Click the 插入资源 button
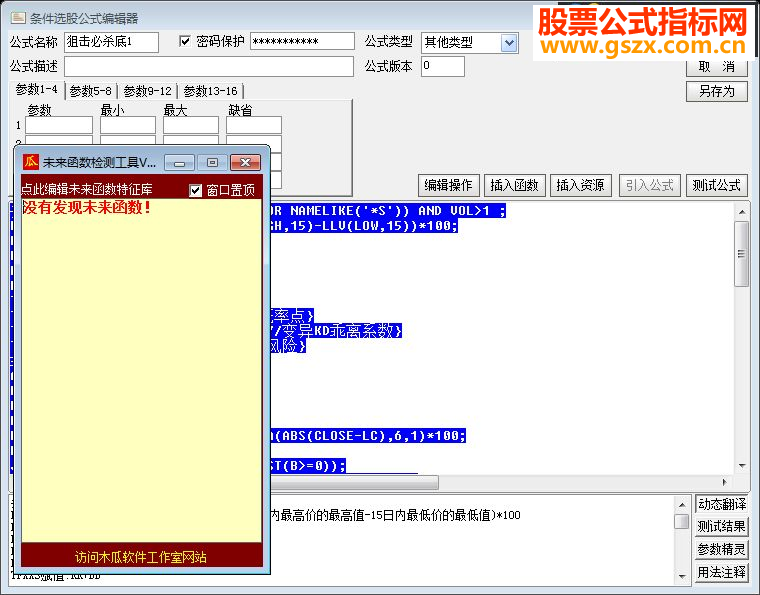 tap(581, 185)
